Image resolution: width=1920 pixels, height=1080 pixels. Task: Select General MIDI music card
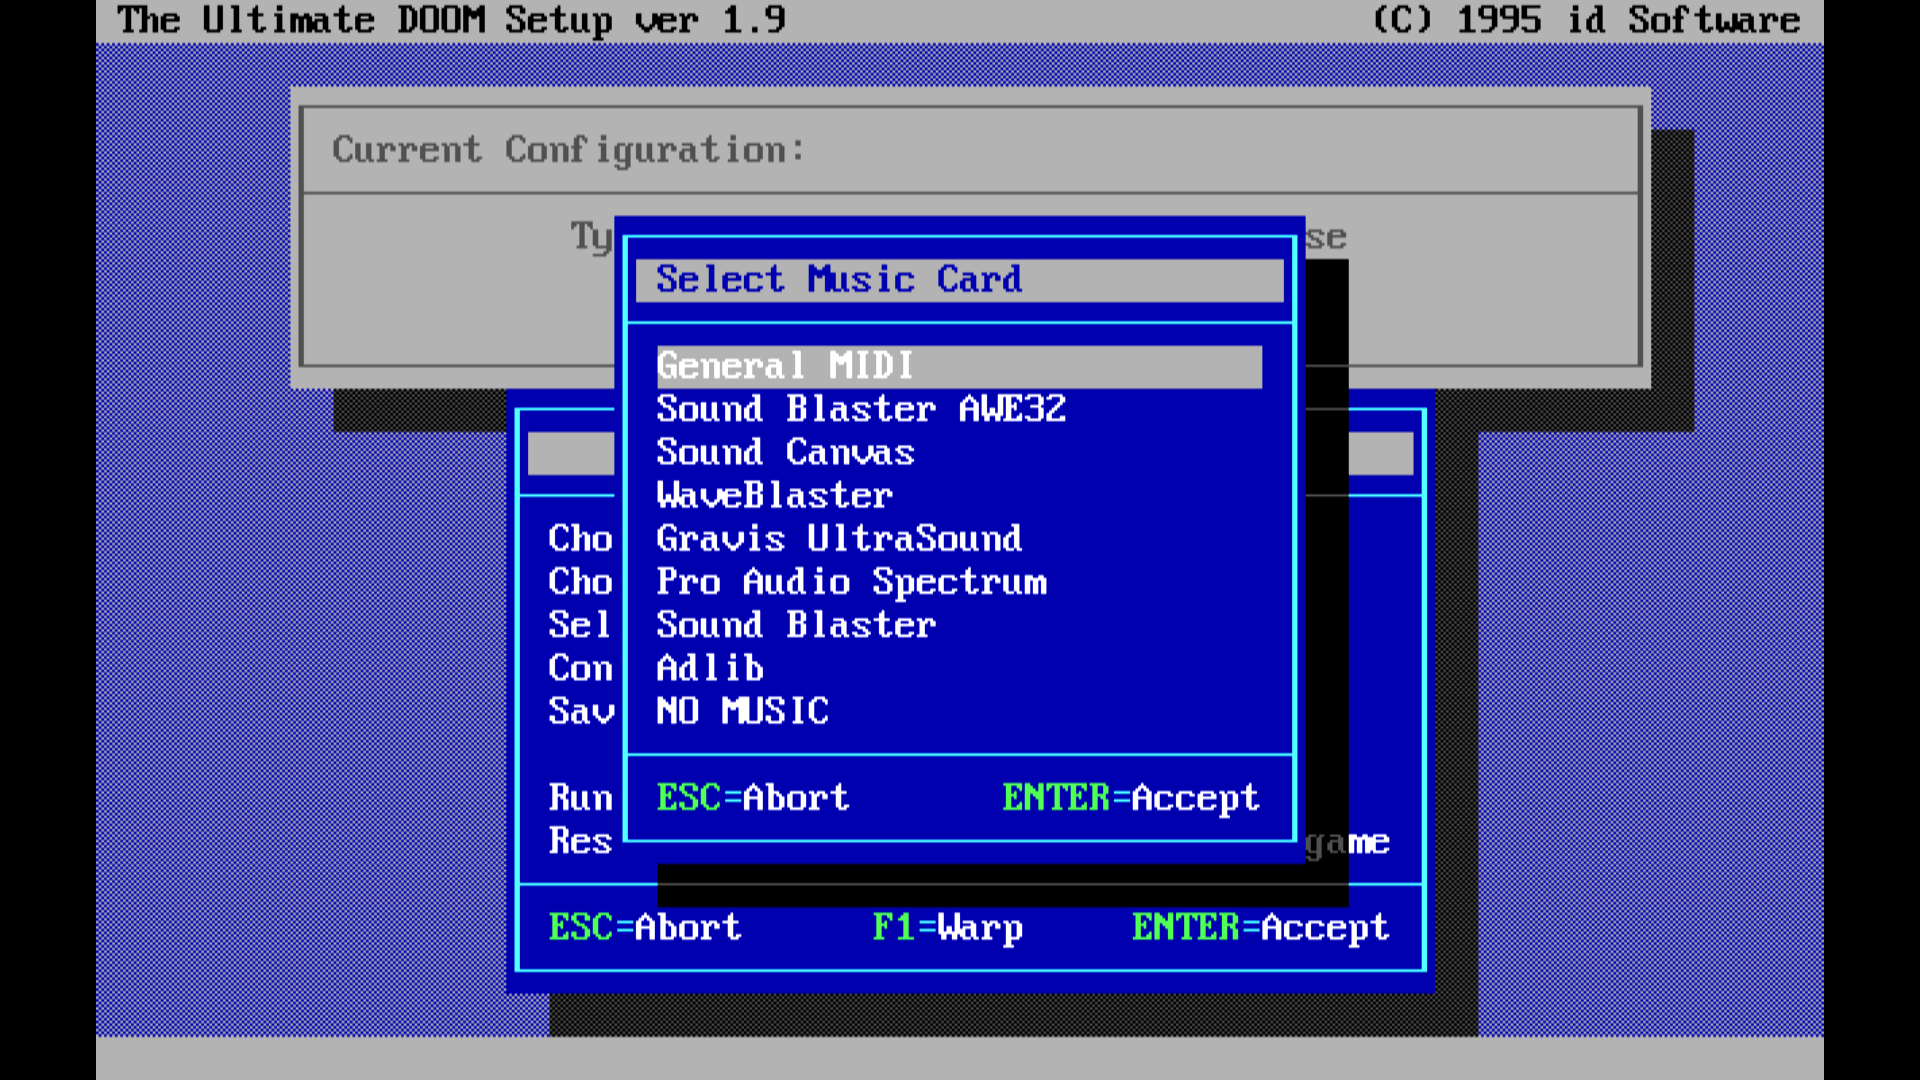[x=959, y=366]
